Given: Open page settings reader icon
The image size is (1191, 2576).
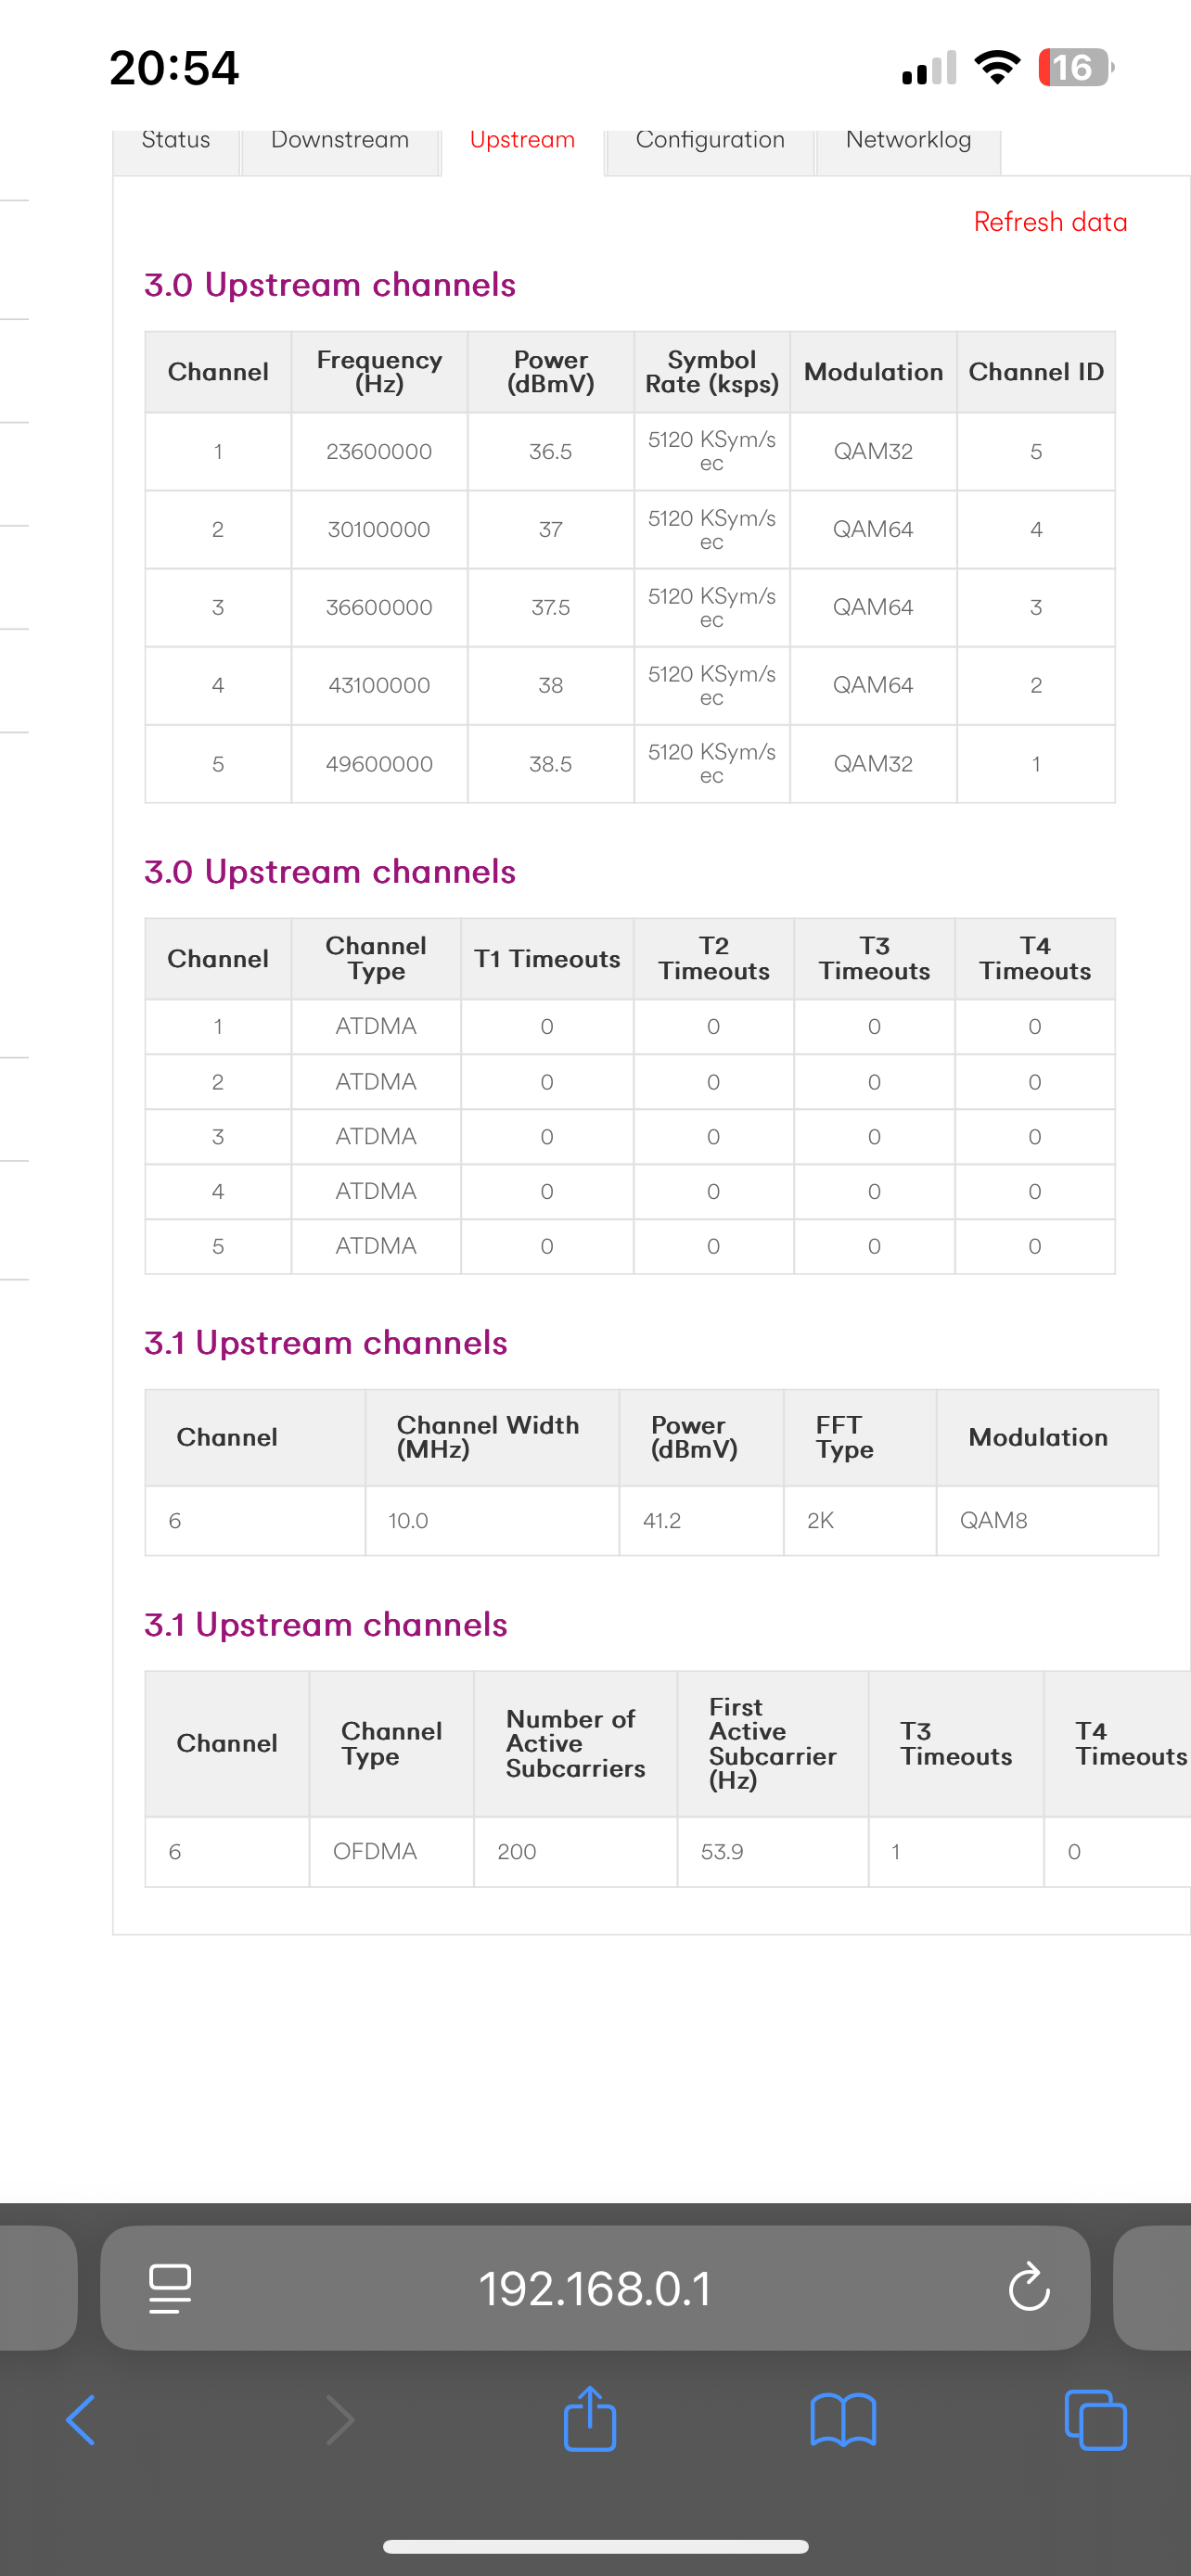Looking at the screenshot, I should point(170,2288).
